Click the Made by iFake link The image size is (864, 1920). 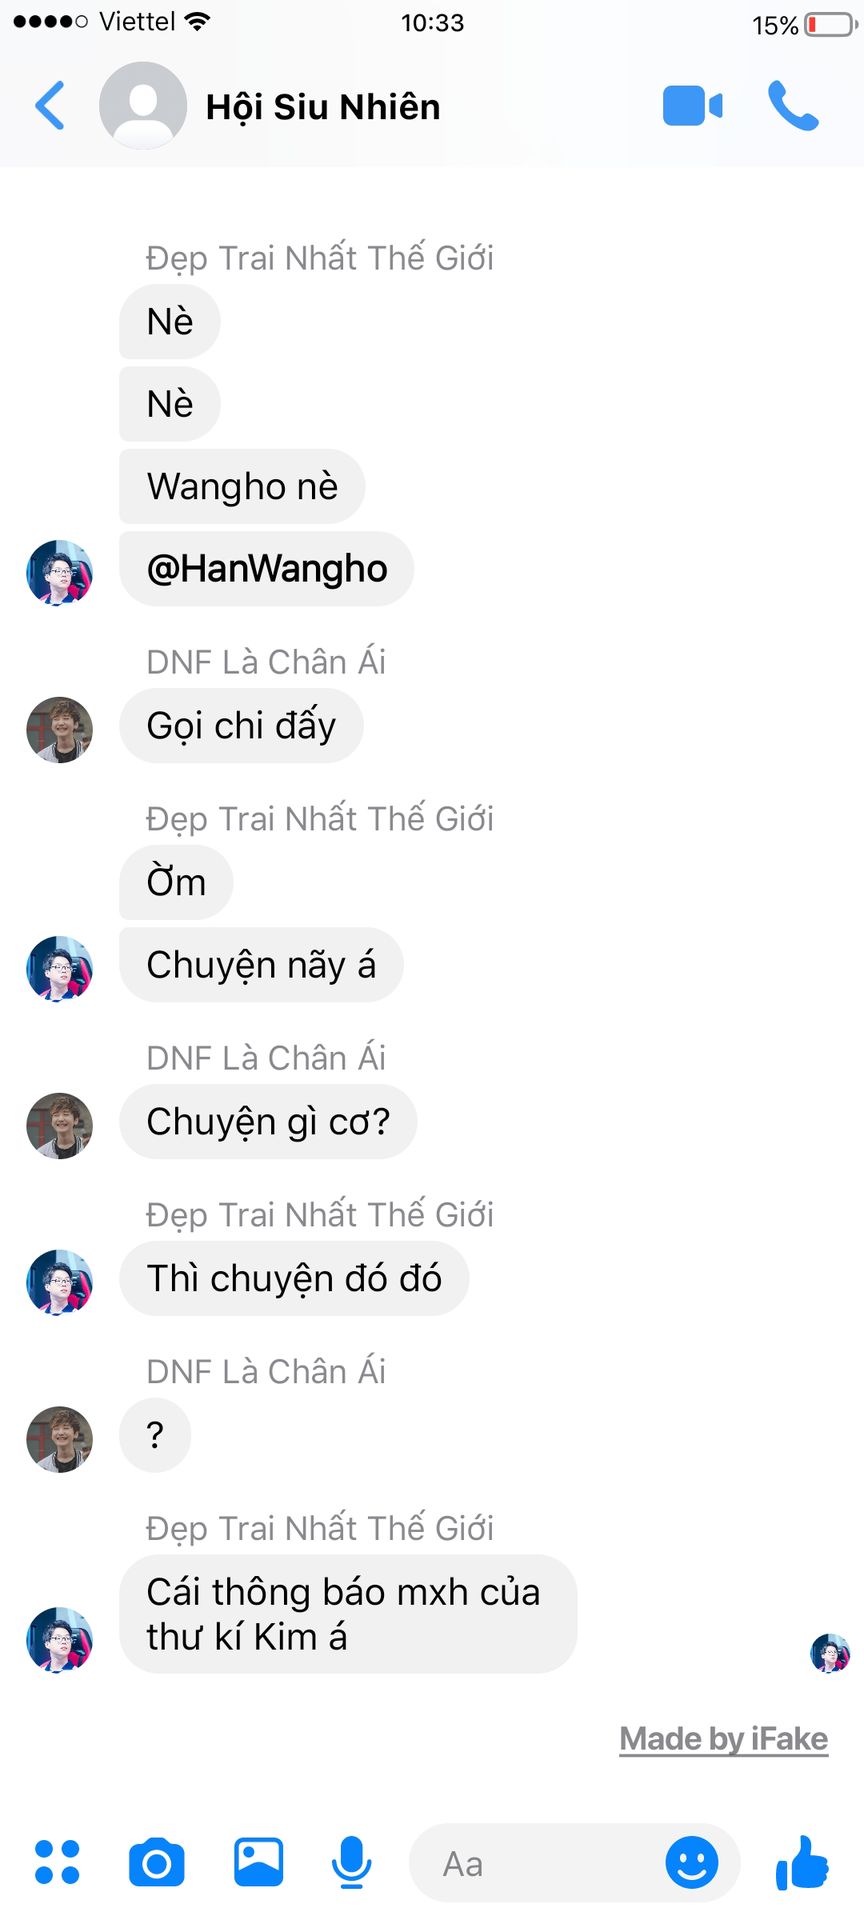(x=724, y=1739)
